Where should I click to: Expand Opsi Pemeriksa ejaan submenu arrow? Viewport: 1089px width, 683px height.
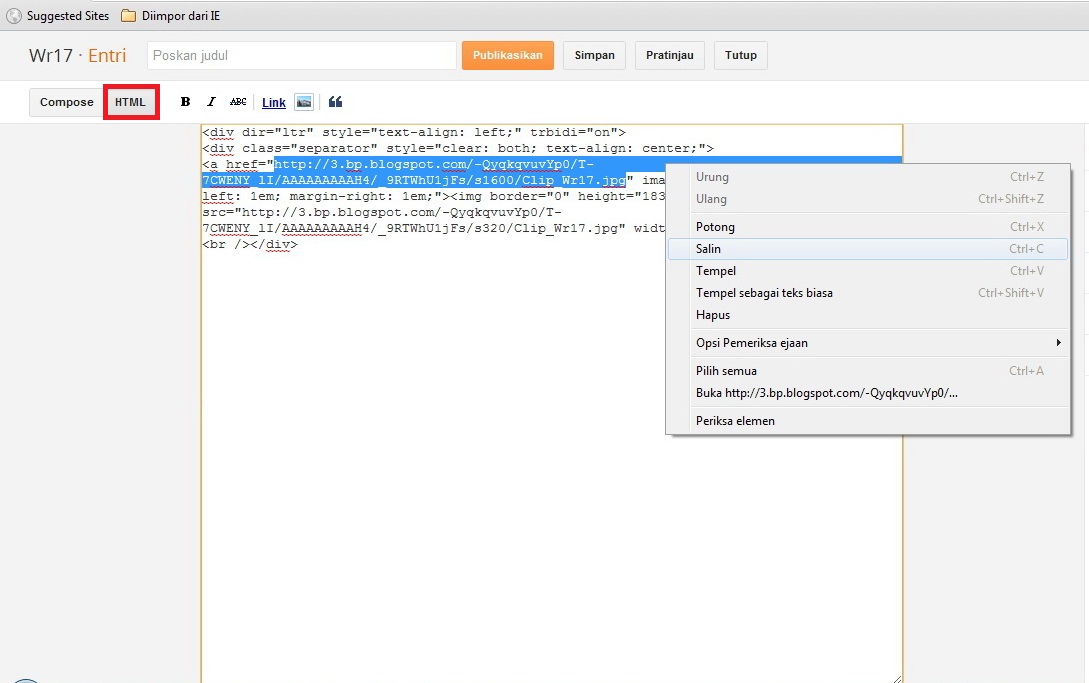[1058, 343]
